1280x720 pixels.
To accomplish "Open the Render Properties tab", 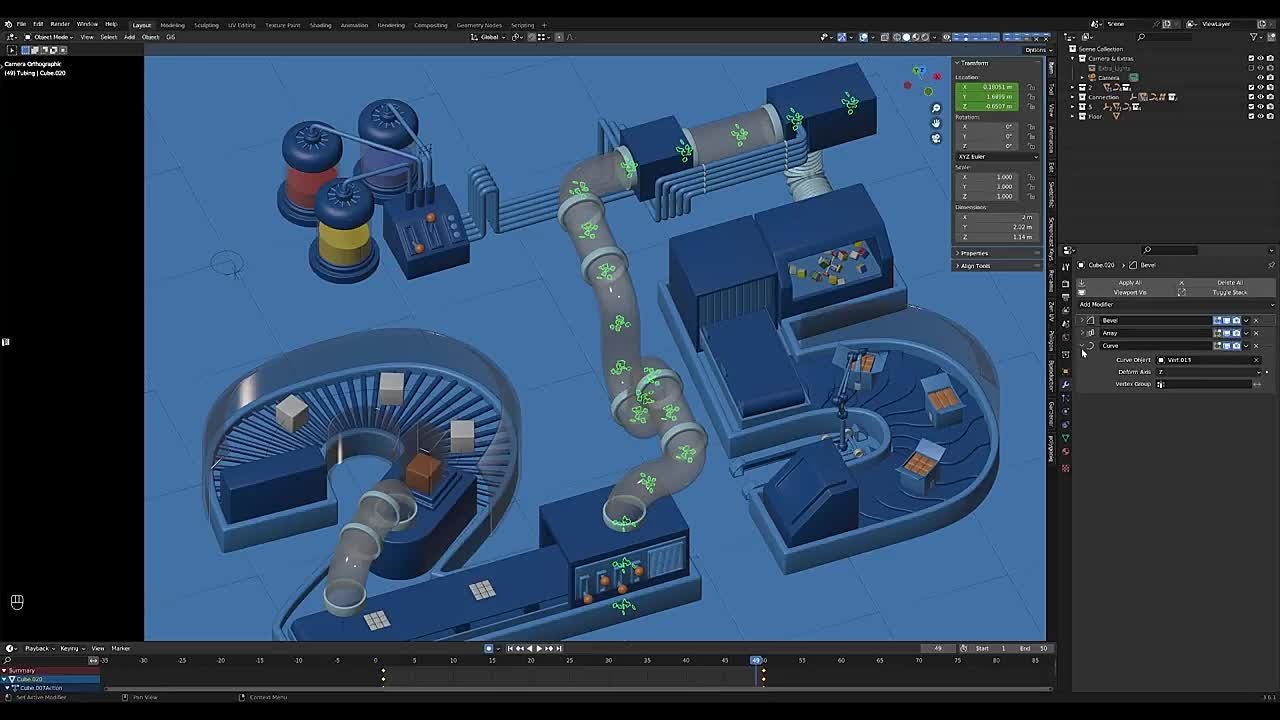I will 1066,282.
